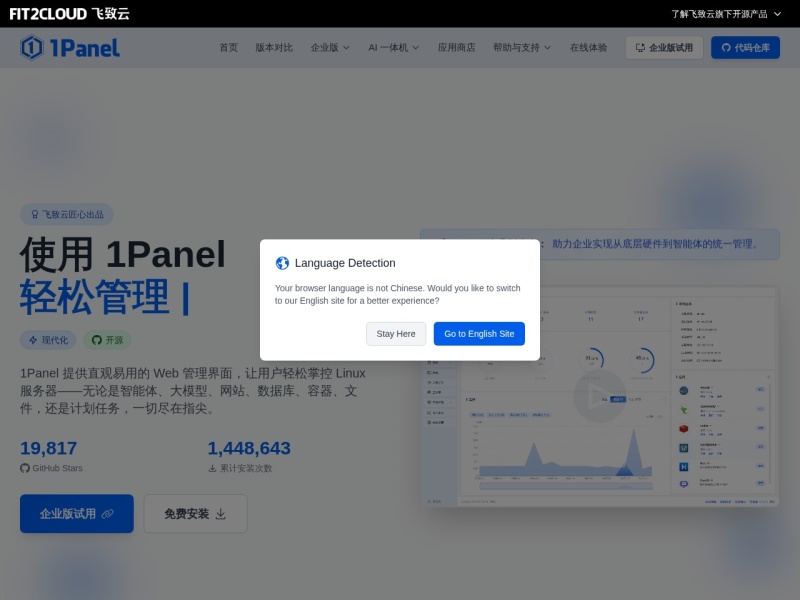
Task: Click the 轻松管理 blue heading text
Action: pyautogui.click(x=94, y=297)
